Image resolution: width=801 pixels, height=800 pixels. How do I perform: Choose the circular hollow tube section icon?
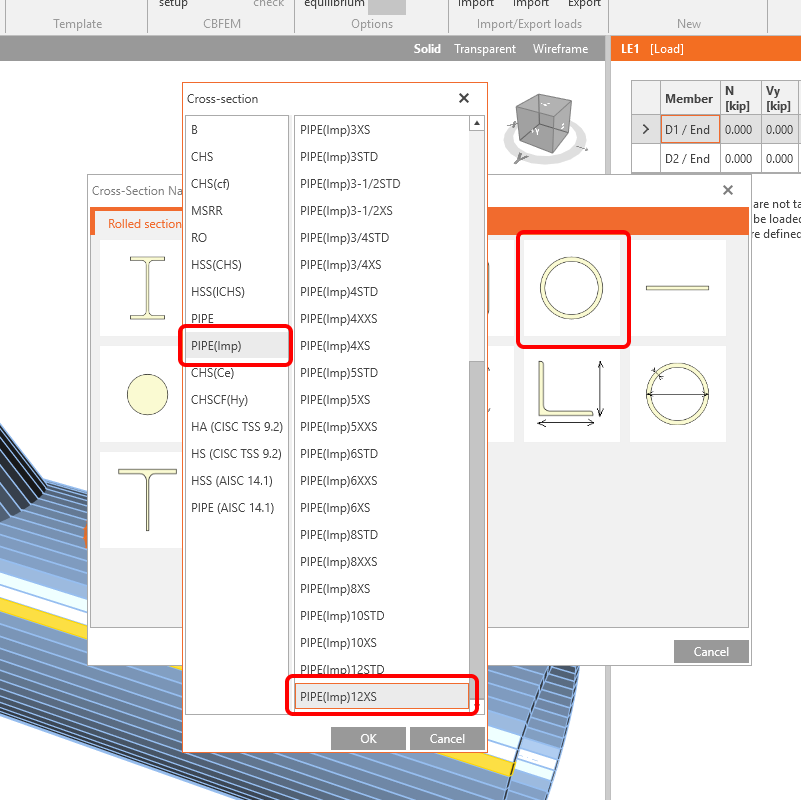click(x=572, y=287)
